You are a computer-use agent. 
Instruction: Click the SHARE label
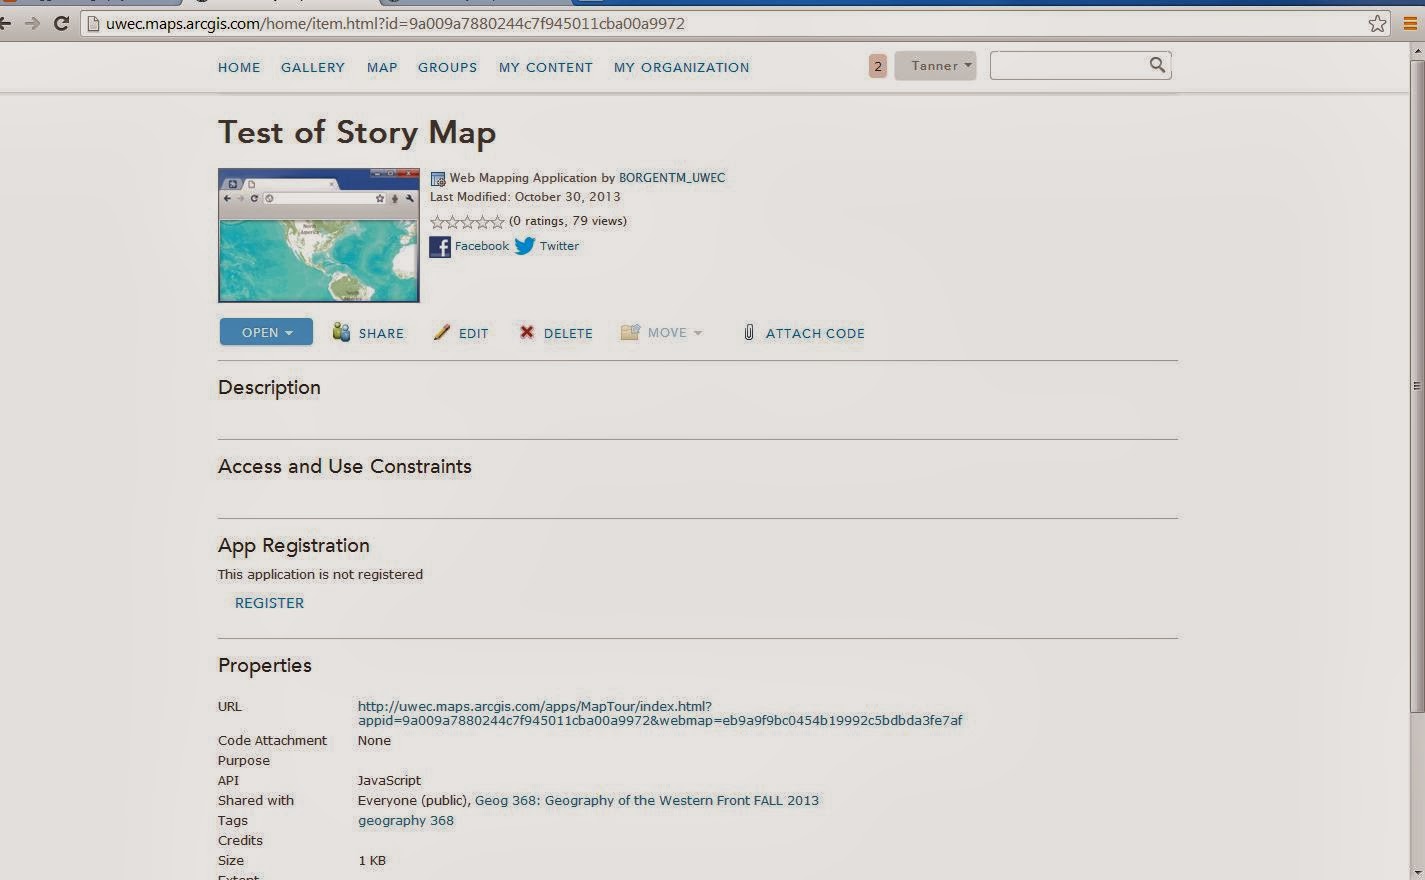382,333
